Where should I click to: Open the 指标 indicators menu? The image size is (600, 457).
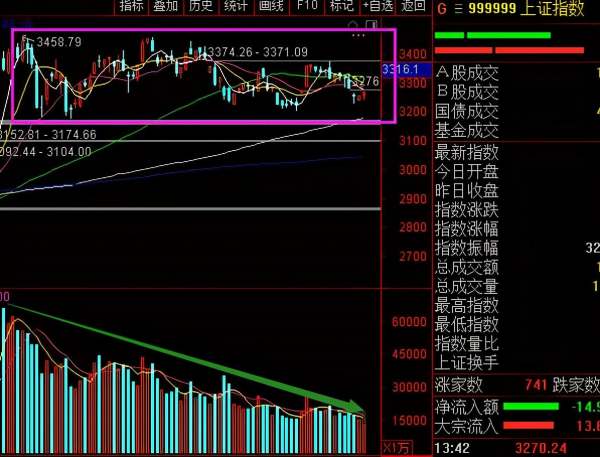click(131, 7)
